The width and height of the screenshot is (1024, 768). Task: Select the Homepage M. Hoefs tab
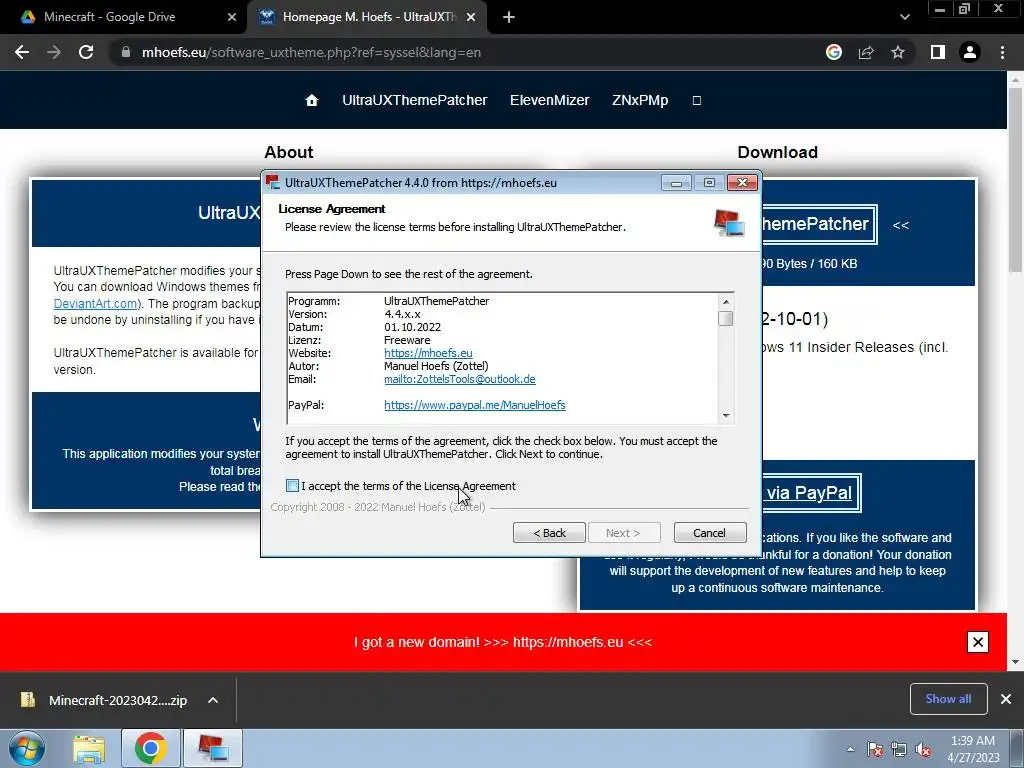click(x=366, y=17)
